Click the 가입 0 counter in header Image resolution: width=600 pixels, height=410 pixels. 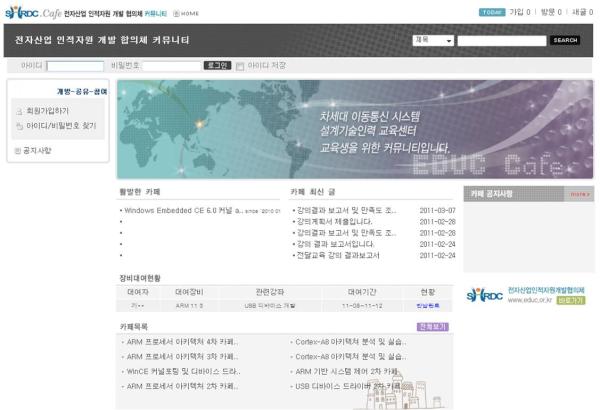(520, 12)
